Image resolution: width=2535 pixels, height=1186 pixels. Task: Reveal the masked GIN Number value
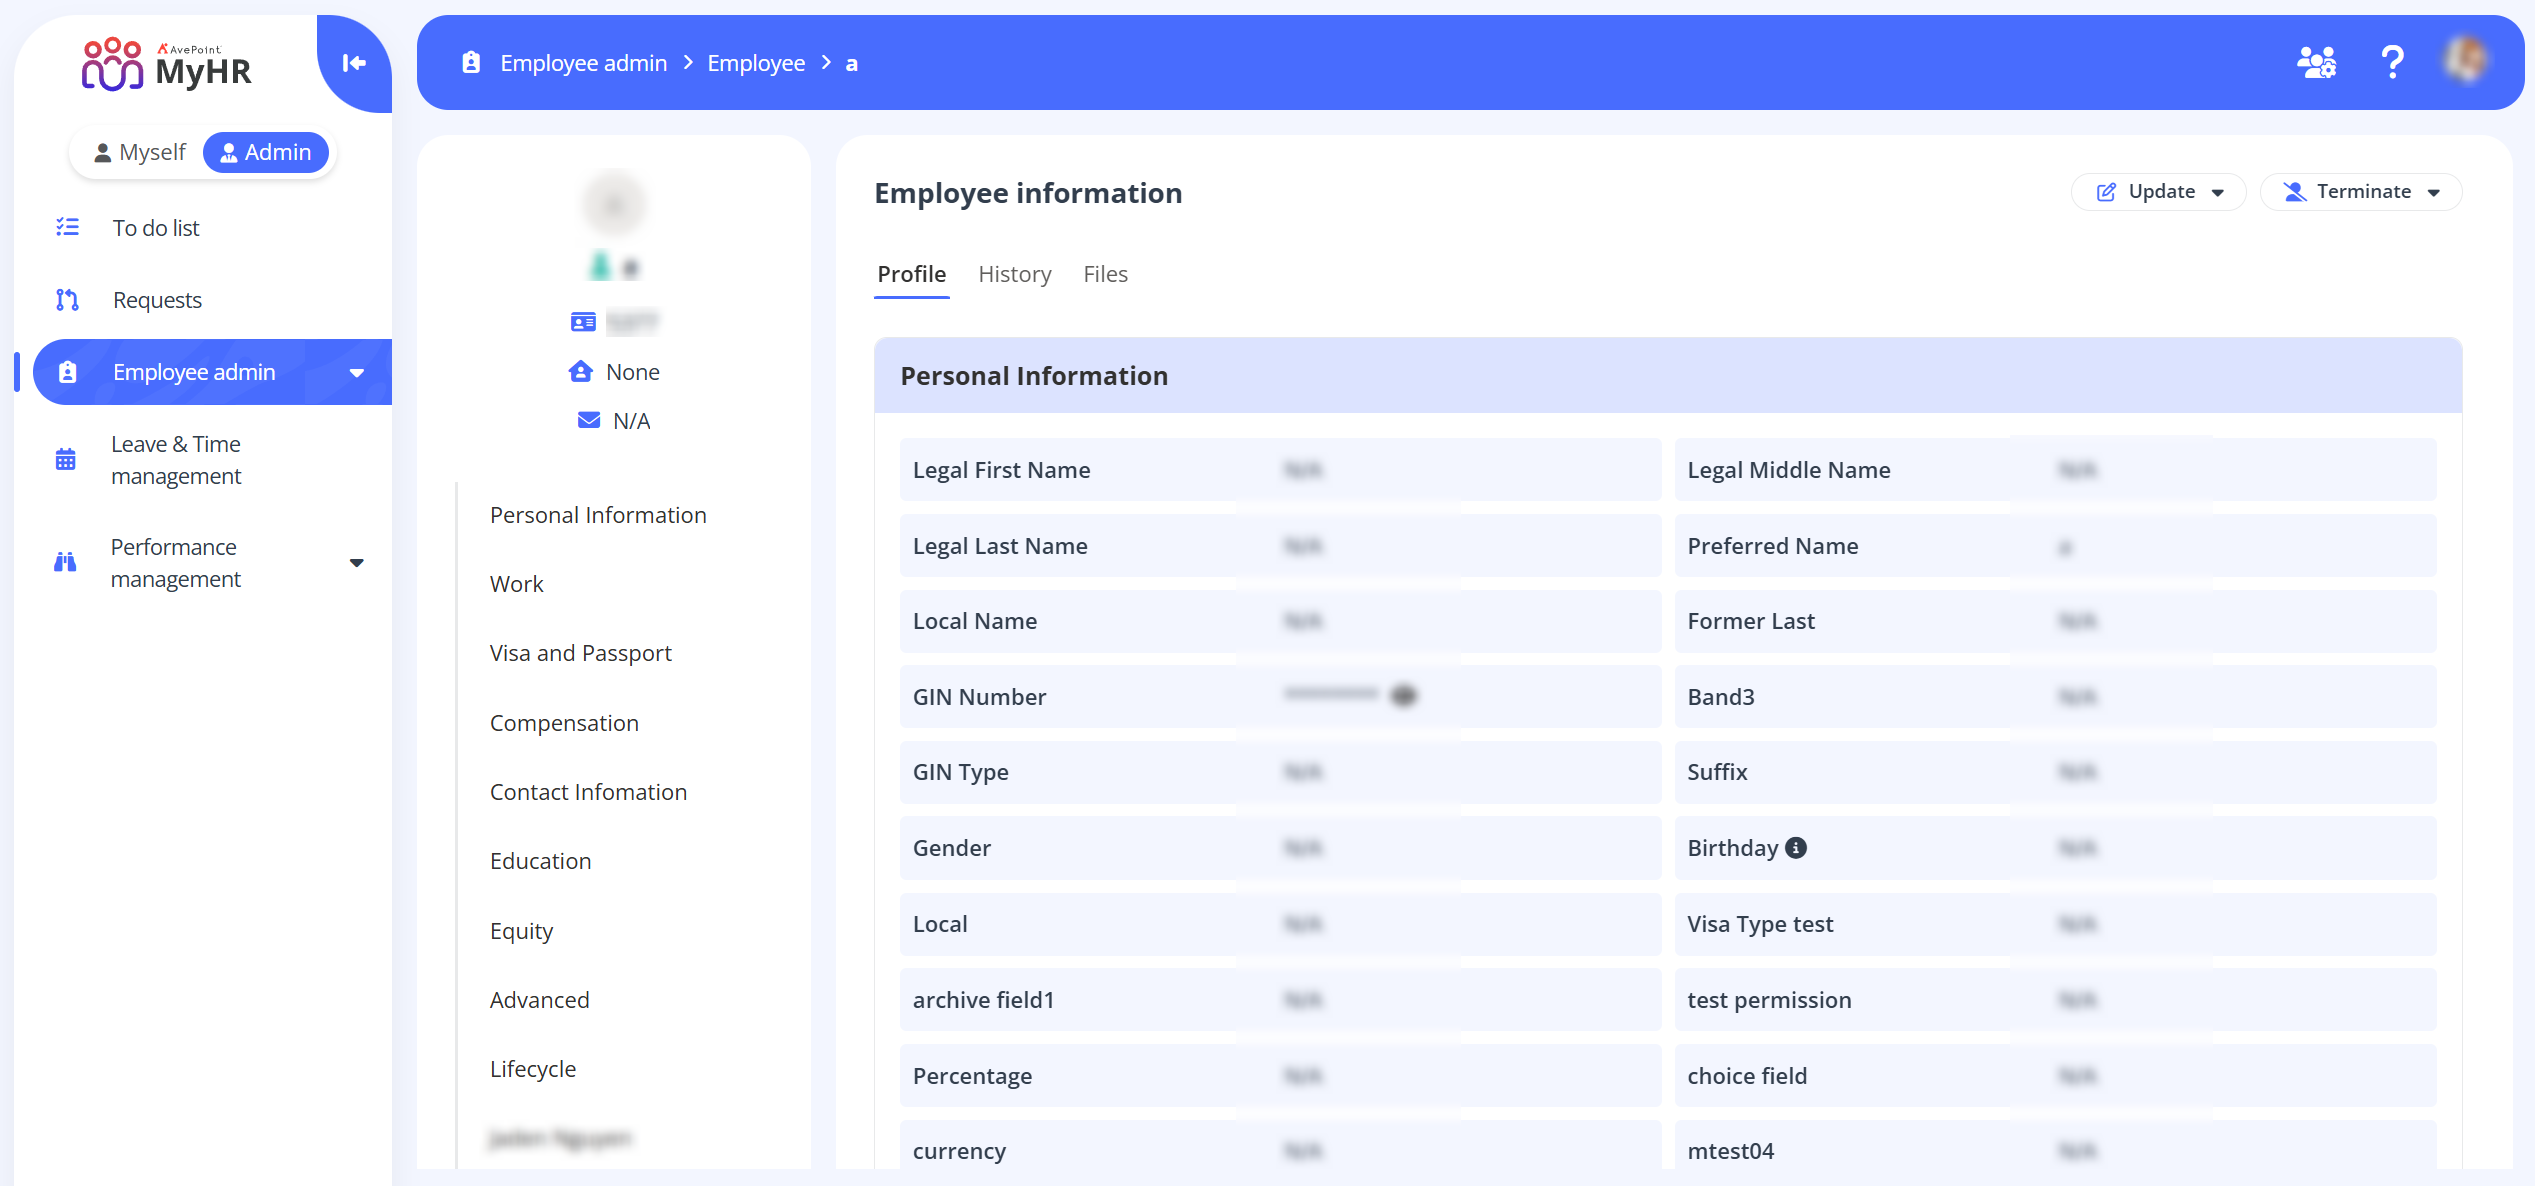[x=1404, y=695]
